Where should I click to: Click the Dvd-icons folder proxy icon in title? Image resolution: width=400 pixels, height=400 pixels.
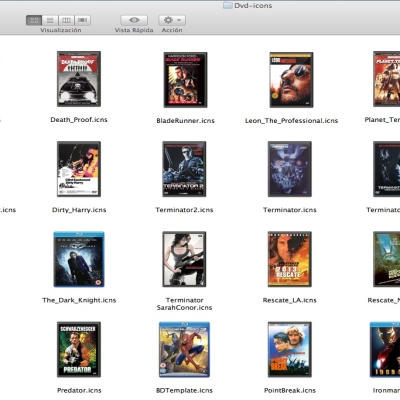(x=228, y=5)
